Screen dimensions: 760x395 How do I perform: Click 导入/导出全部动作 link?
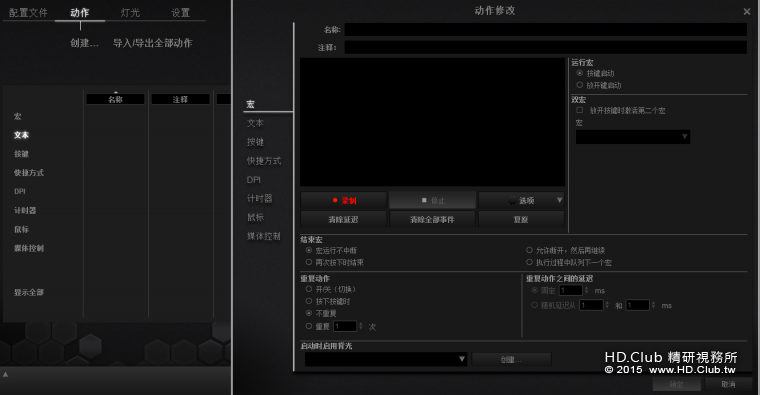tap(153, 43)
